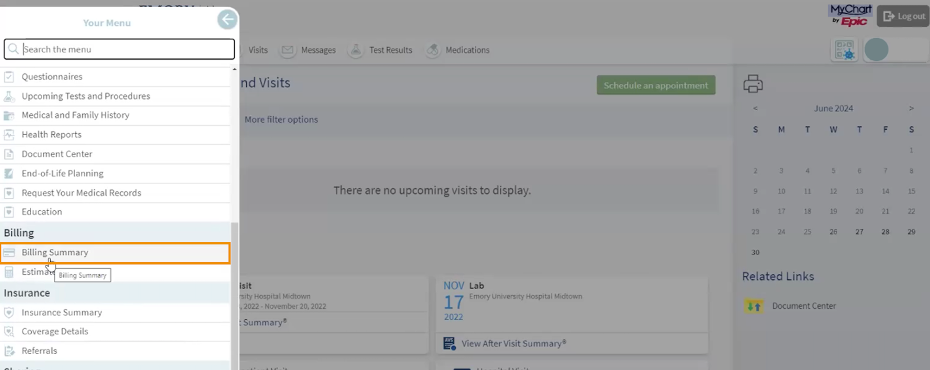Click the flask icon beside Upcoming Tests
Screen dimensions: 930x370
(9, 96)
